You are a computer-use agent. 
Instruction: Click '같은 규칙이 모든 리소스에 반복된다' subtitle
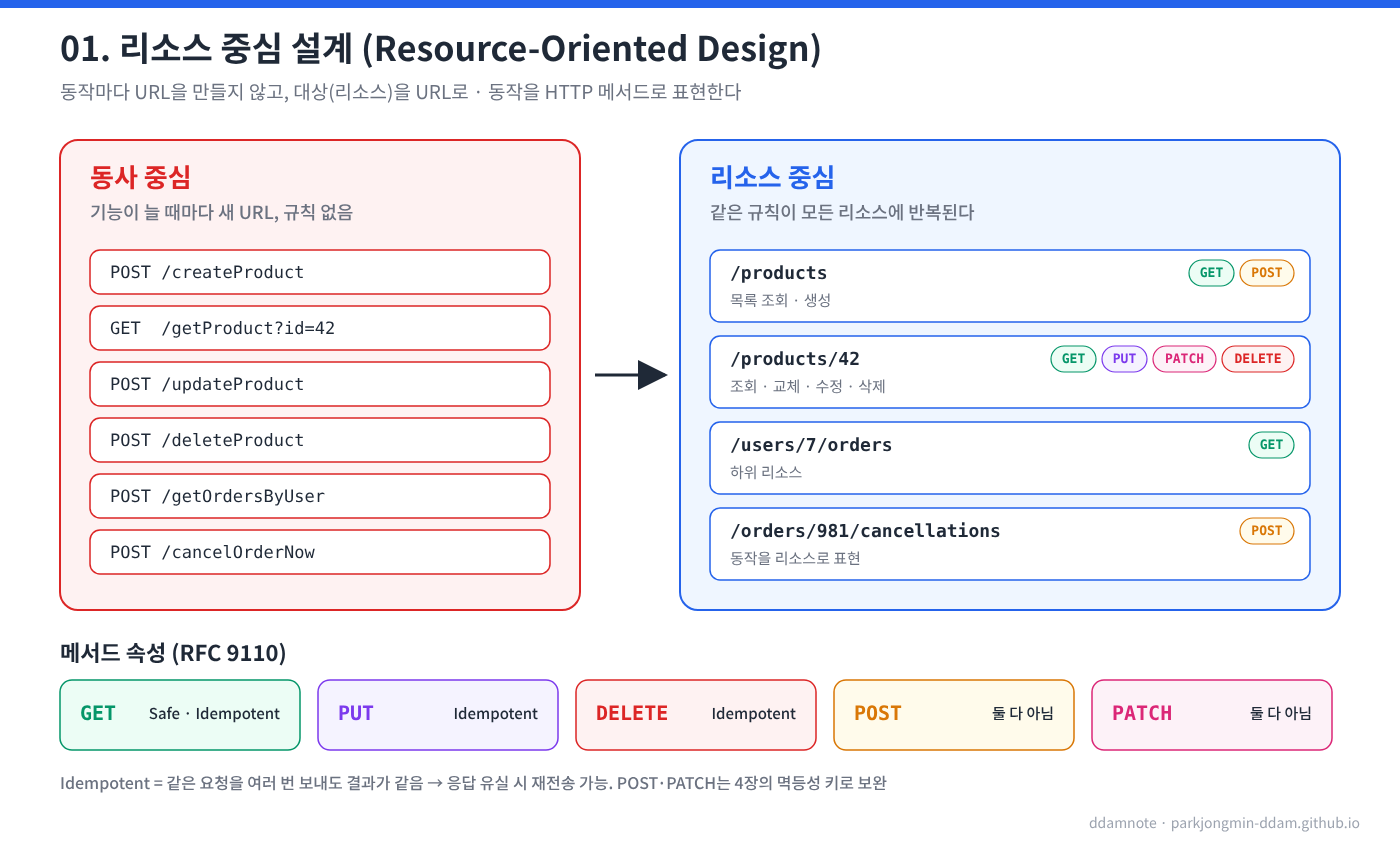[842, 212]
